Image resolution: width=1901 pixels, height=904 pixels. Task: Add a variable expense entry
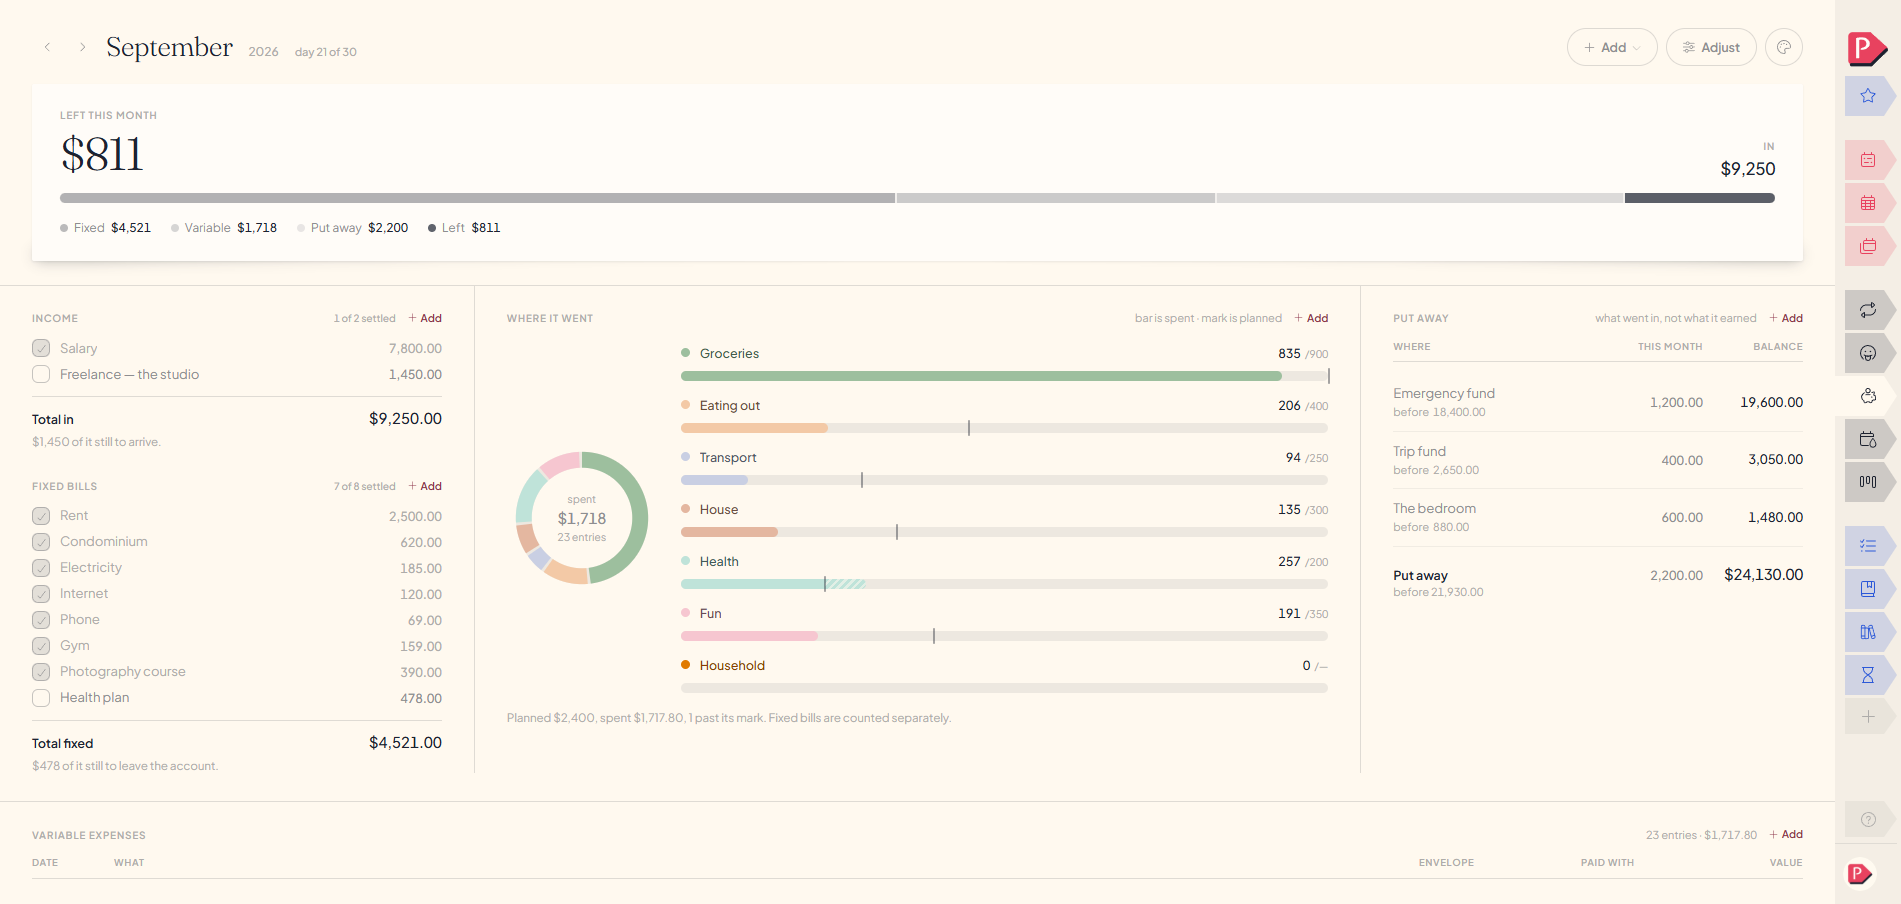tap(1786, 834)
